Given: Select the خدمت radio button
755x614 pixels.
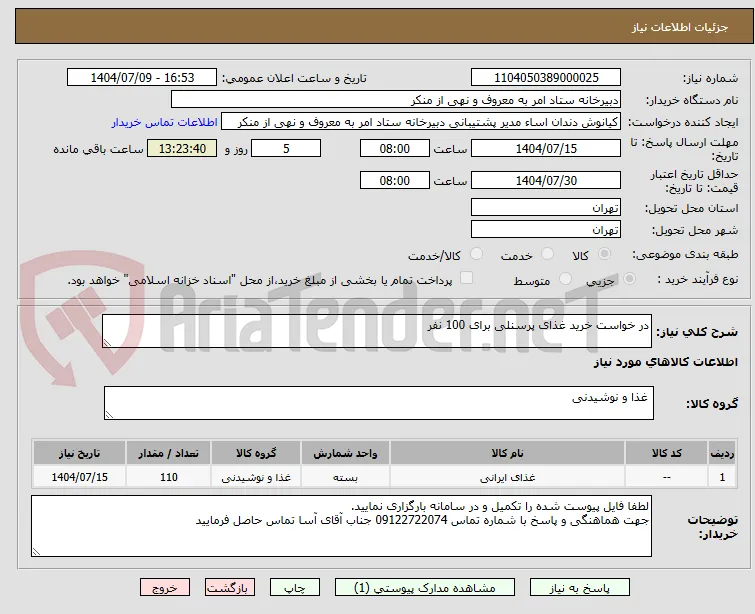Looking at the screenshot, I should [x=547, y=254].
